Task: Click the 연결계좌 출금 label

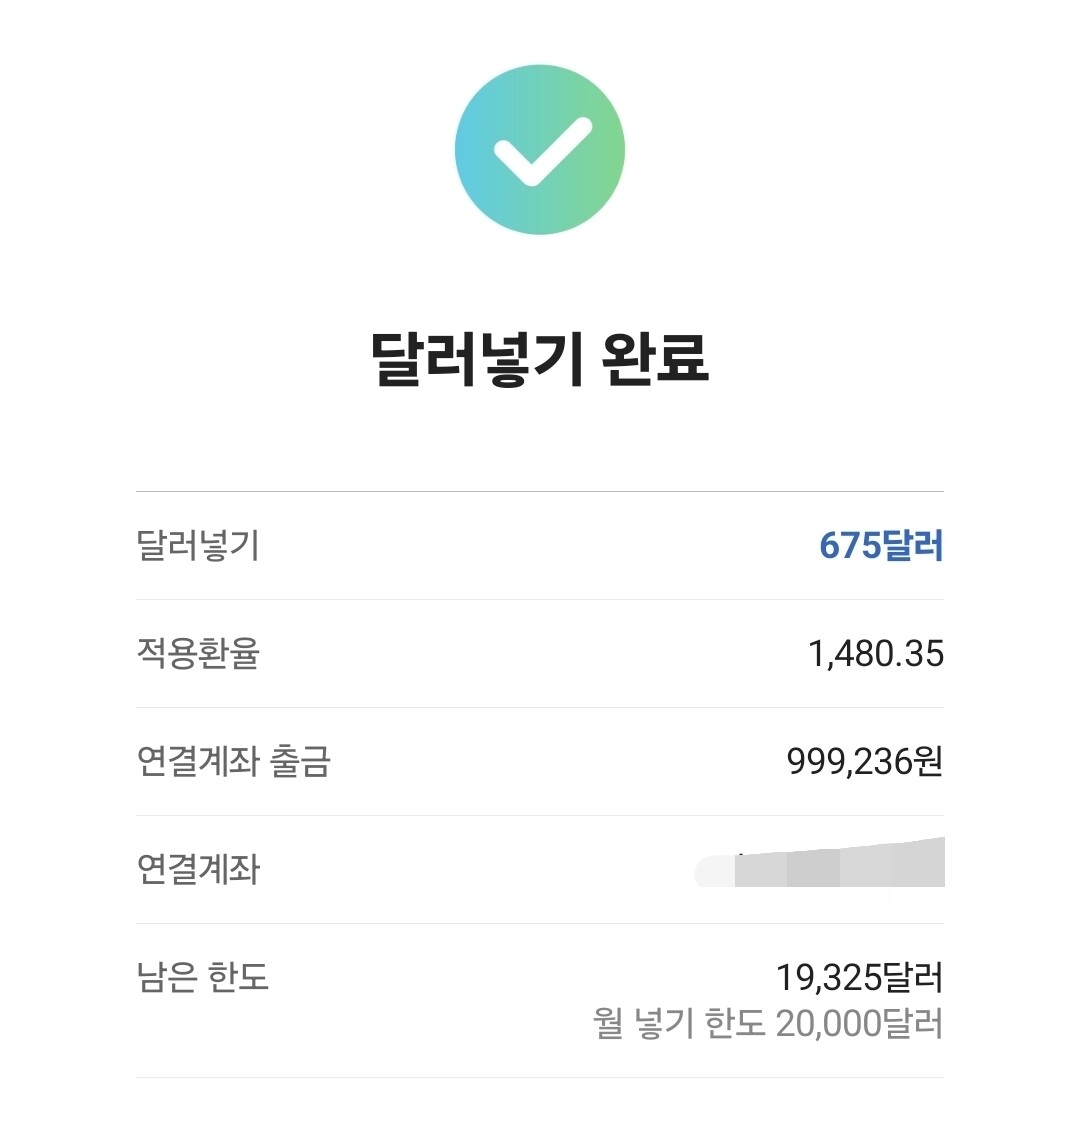Action: coord(233,762)
